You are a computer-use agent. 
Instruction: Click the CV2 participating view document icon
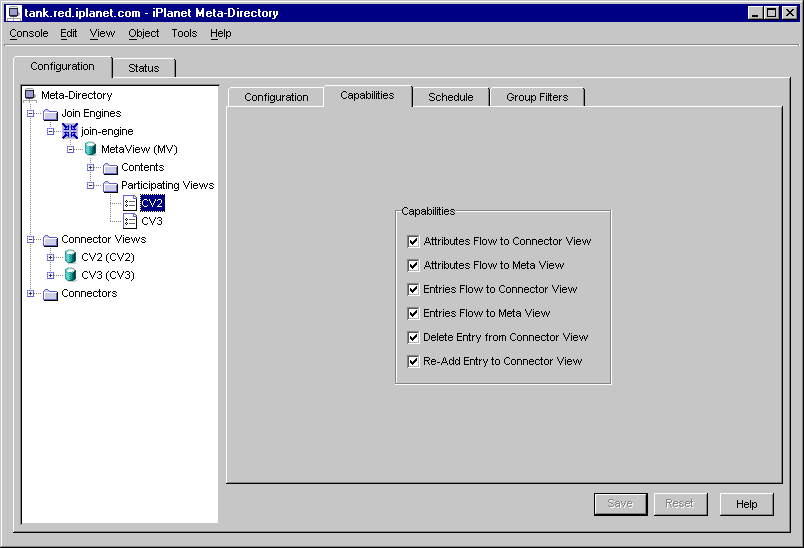point(130,204)
